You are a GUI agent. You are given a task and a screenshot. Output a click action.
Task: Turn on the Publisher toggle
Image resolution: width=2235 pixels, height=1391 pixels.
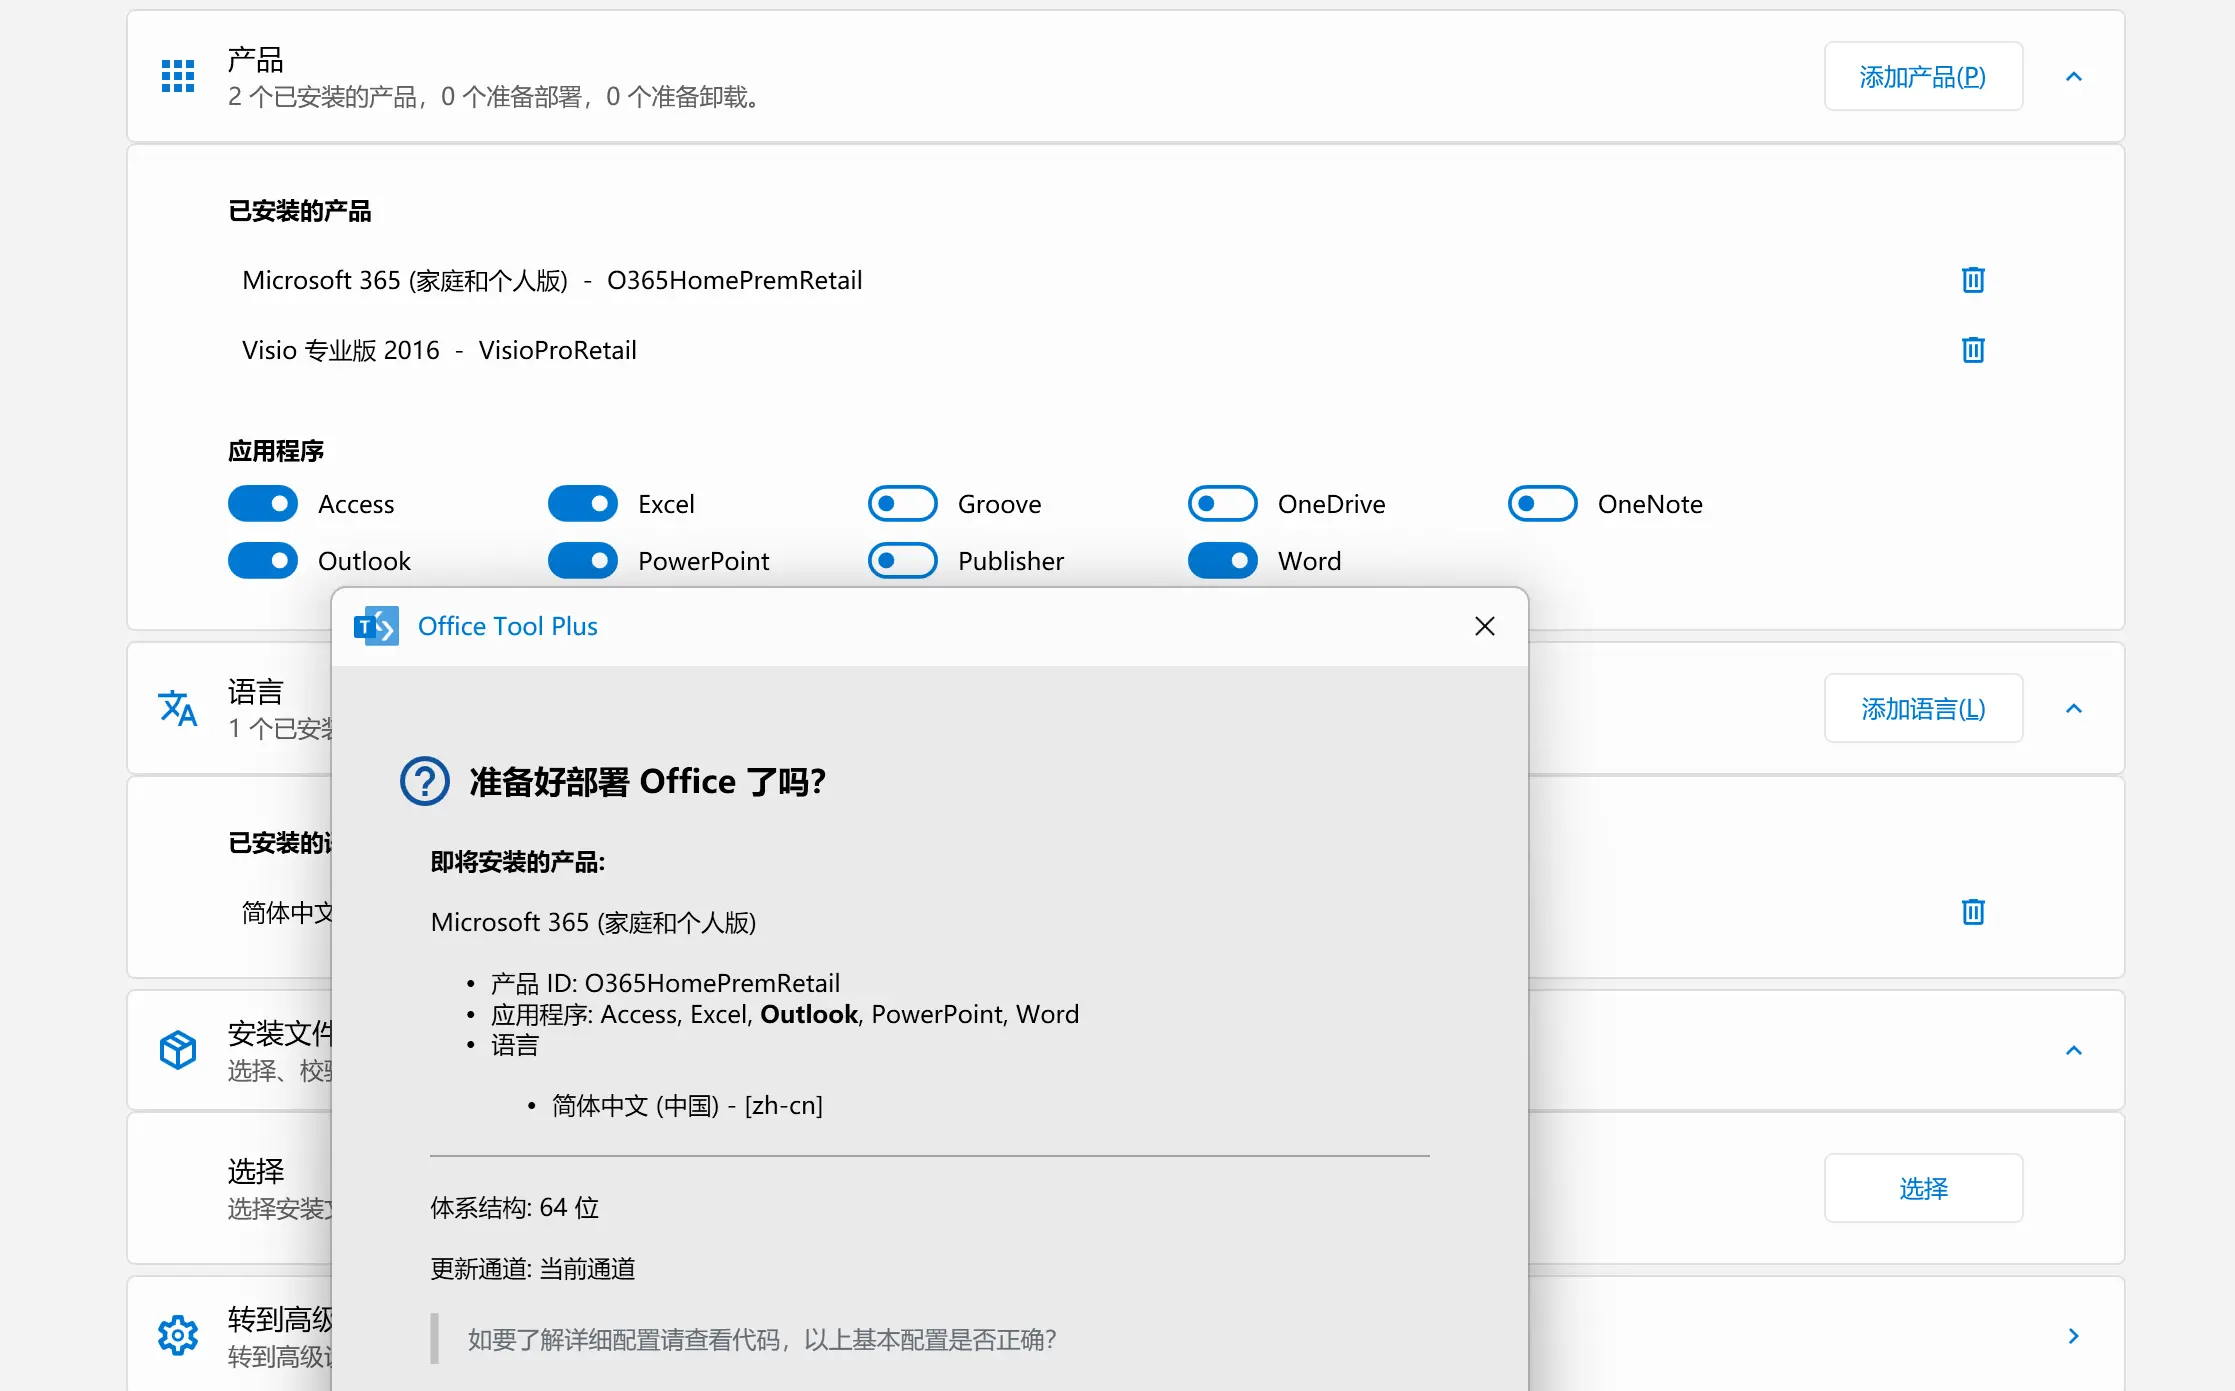click(902, 560)
